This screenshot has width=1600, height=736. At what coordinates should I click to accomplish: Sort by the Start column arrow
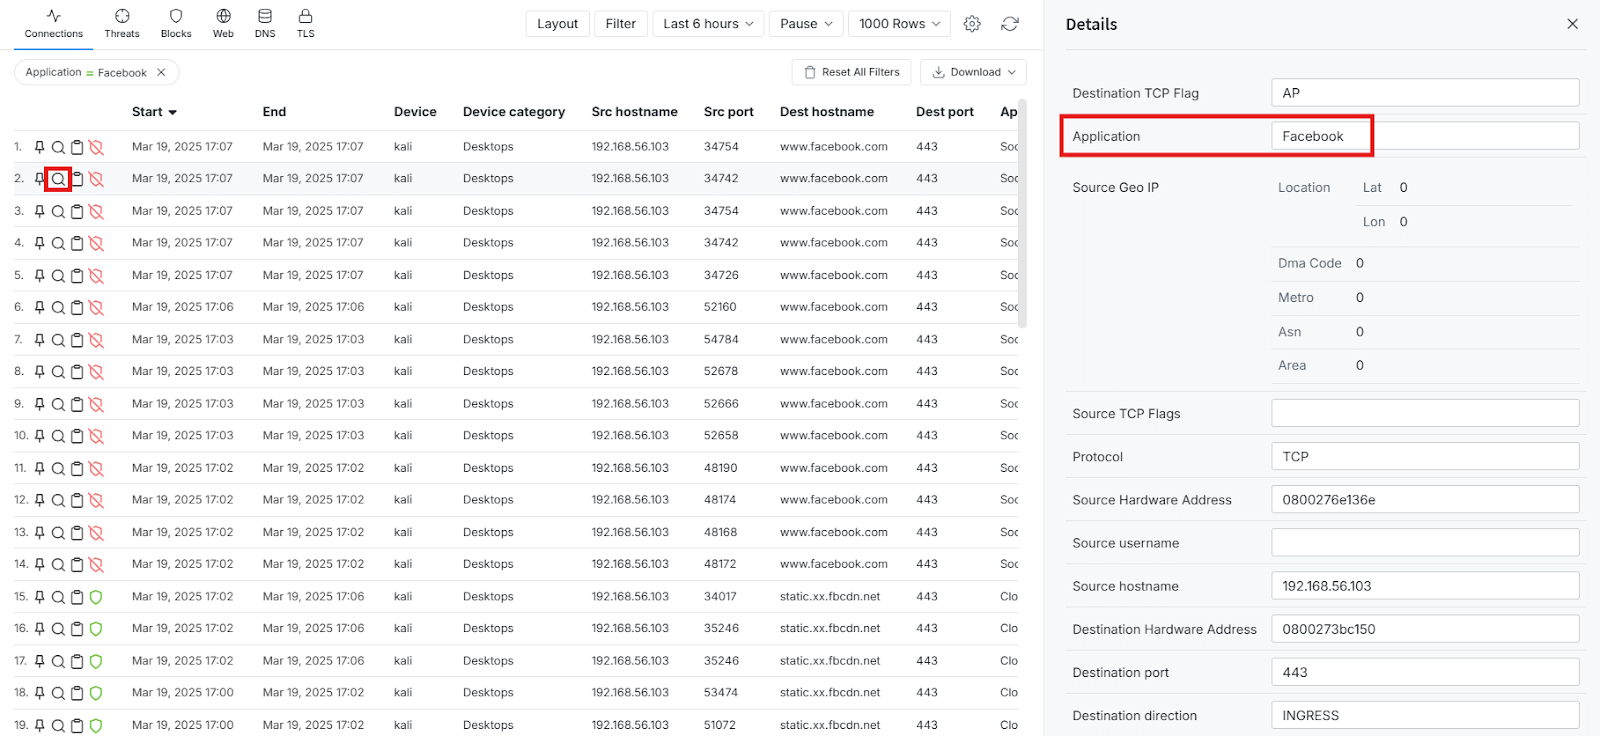172,112
